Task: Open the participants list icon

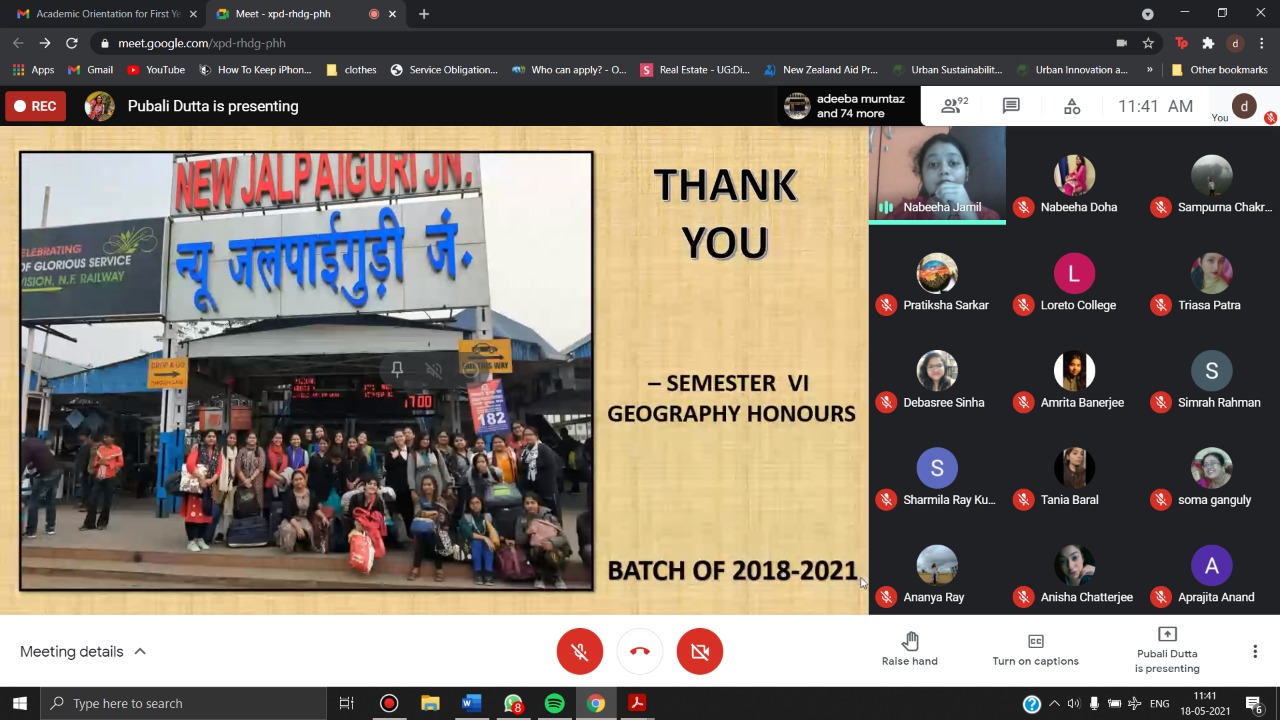Action: pyautogui.click(x=953, y=106)
